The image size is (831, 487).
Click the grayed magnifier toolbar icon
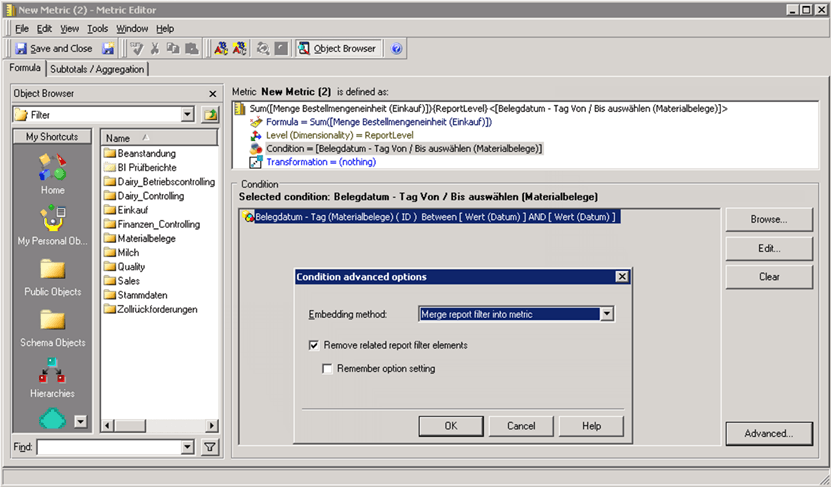coord(263,49)
